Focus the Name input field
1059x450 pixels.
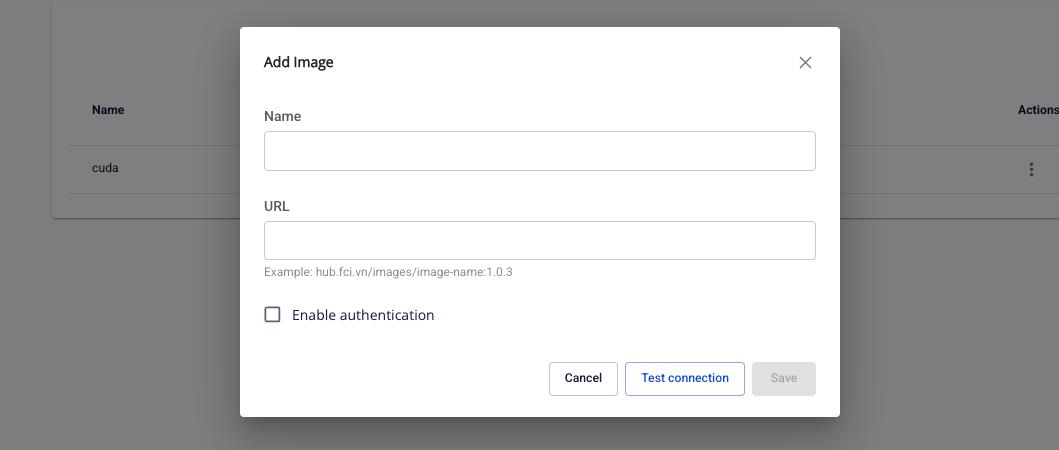click(539, 151)
